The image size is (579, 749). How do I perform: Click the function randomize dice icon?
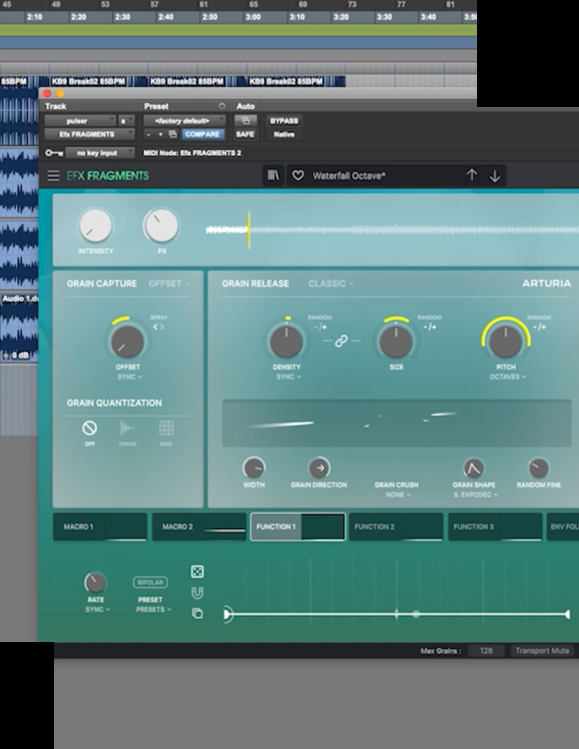tap(197, 571)
